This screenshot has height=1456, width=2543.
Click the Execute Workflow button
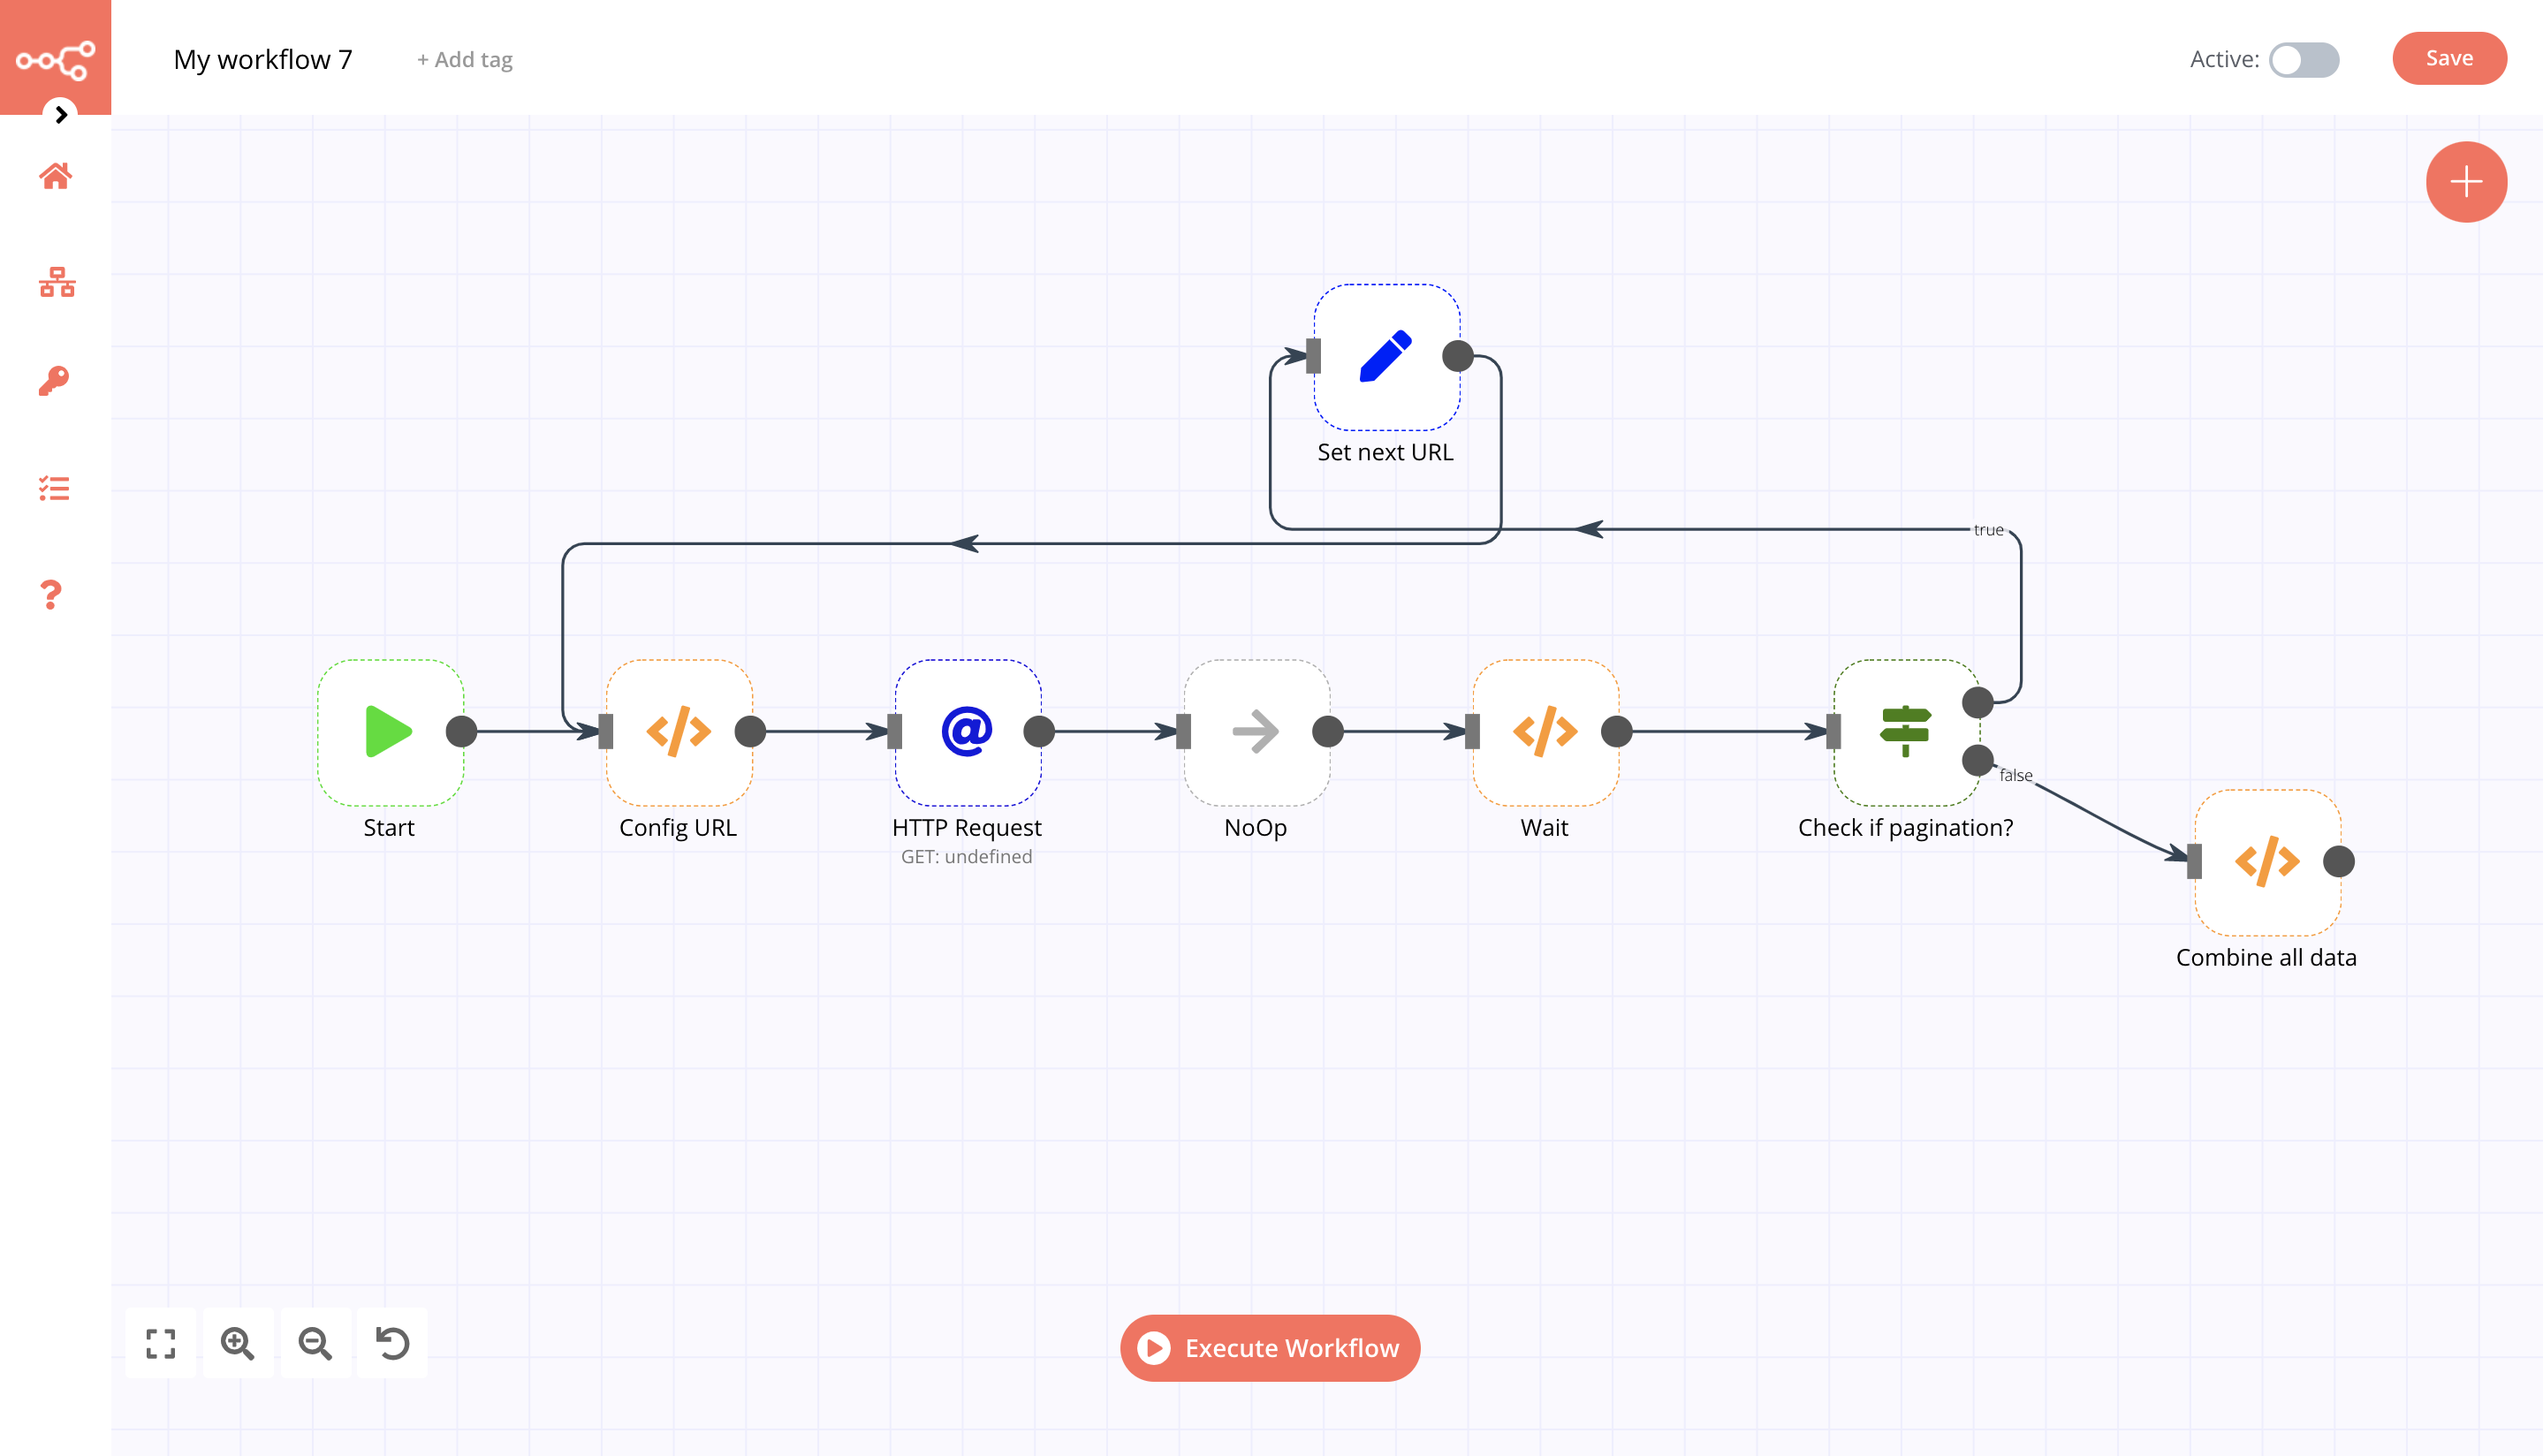pos(1270,1348)
